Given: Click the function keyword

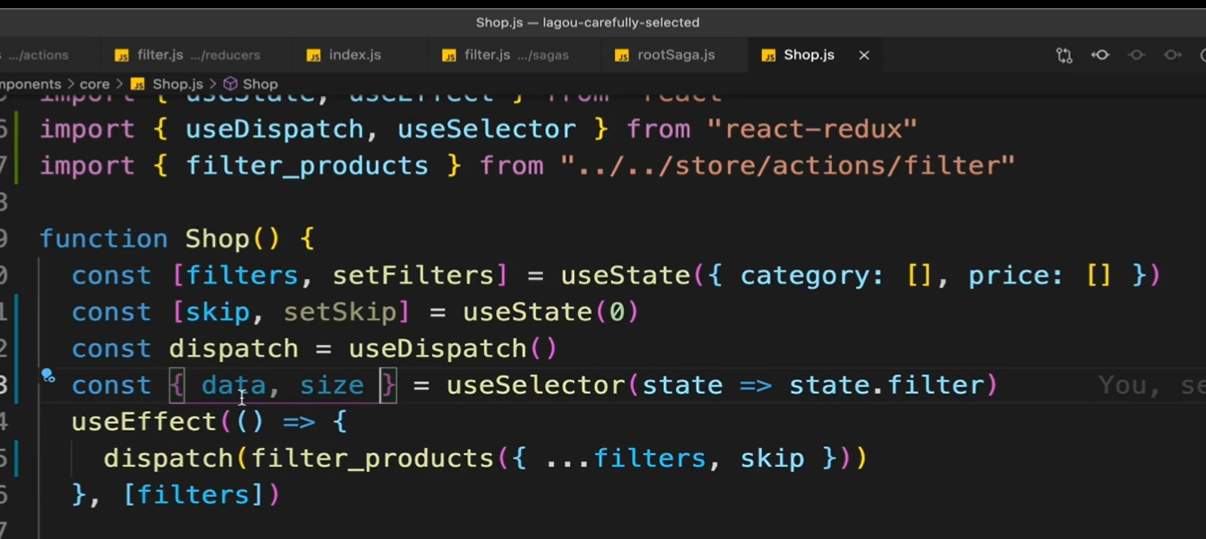Looking at the screenshot, I should (104, 239).
